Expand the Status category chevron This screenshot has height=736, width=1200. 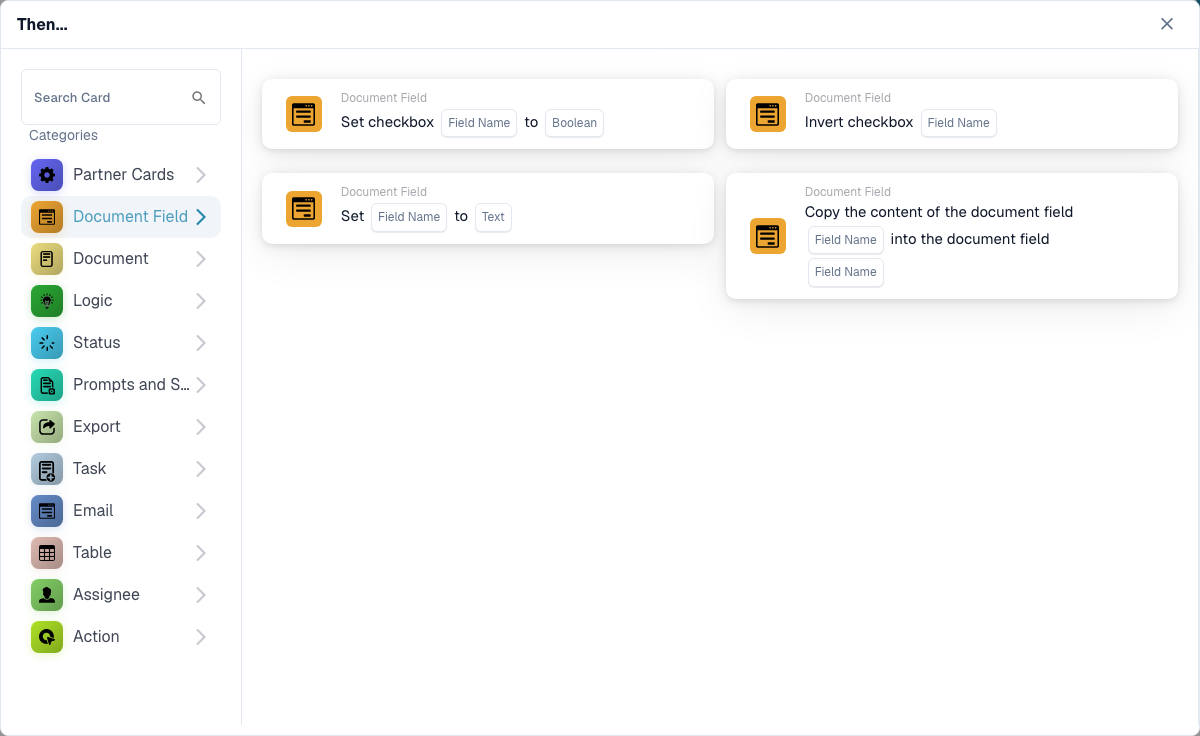tap(201, 343)
